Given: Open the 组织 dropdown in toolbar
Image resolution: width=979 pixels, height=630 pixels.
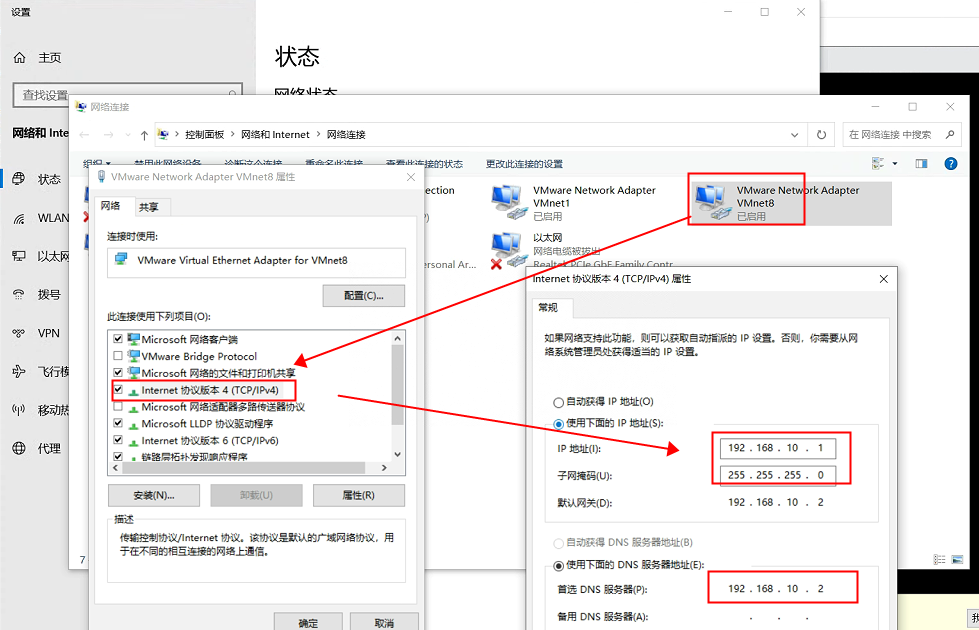Looking at the screenshot, I should 96,164.
